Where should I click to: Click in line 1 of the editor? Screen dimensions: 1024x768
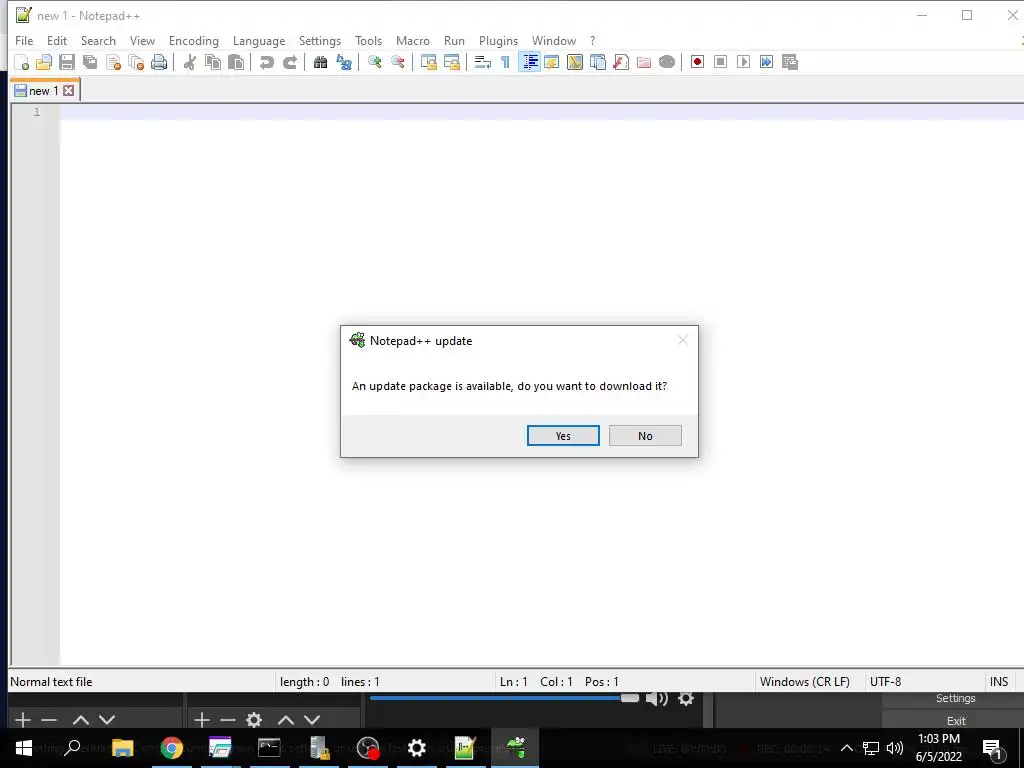[x=541, y=112]
